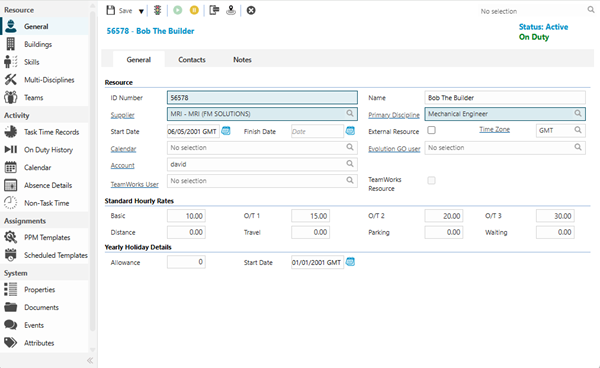
Task: Click the holiday Allowance field
Action: [x=186, y=262]
